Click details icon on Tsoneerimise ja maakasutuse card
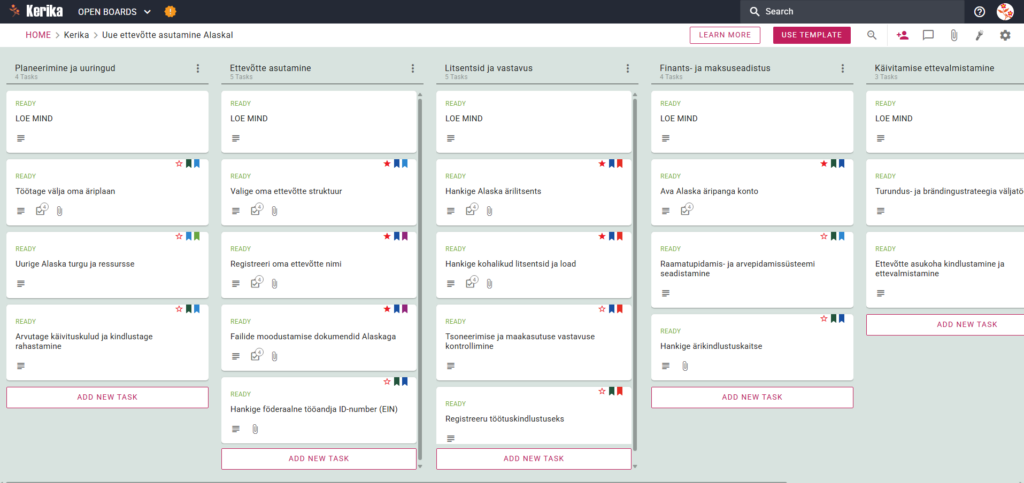This screenshot has height=483, width=1024. pyautogui.click(x=451, y=366)
